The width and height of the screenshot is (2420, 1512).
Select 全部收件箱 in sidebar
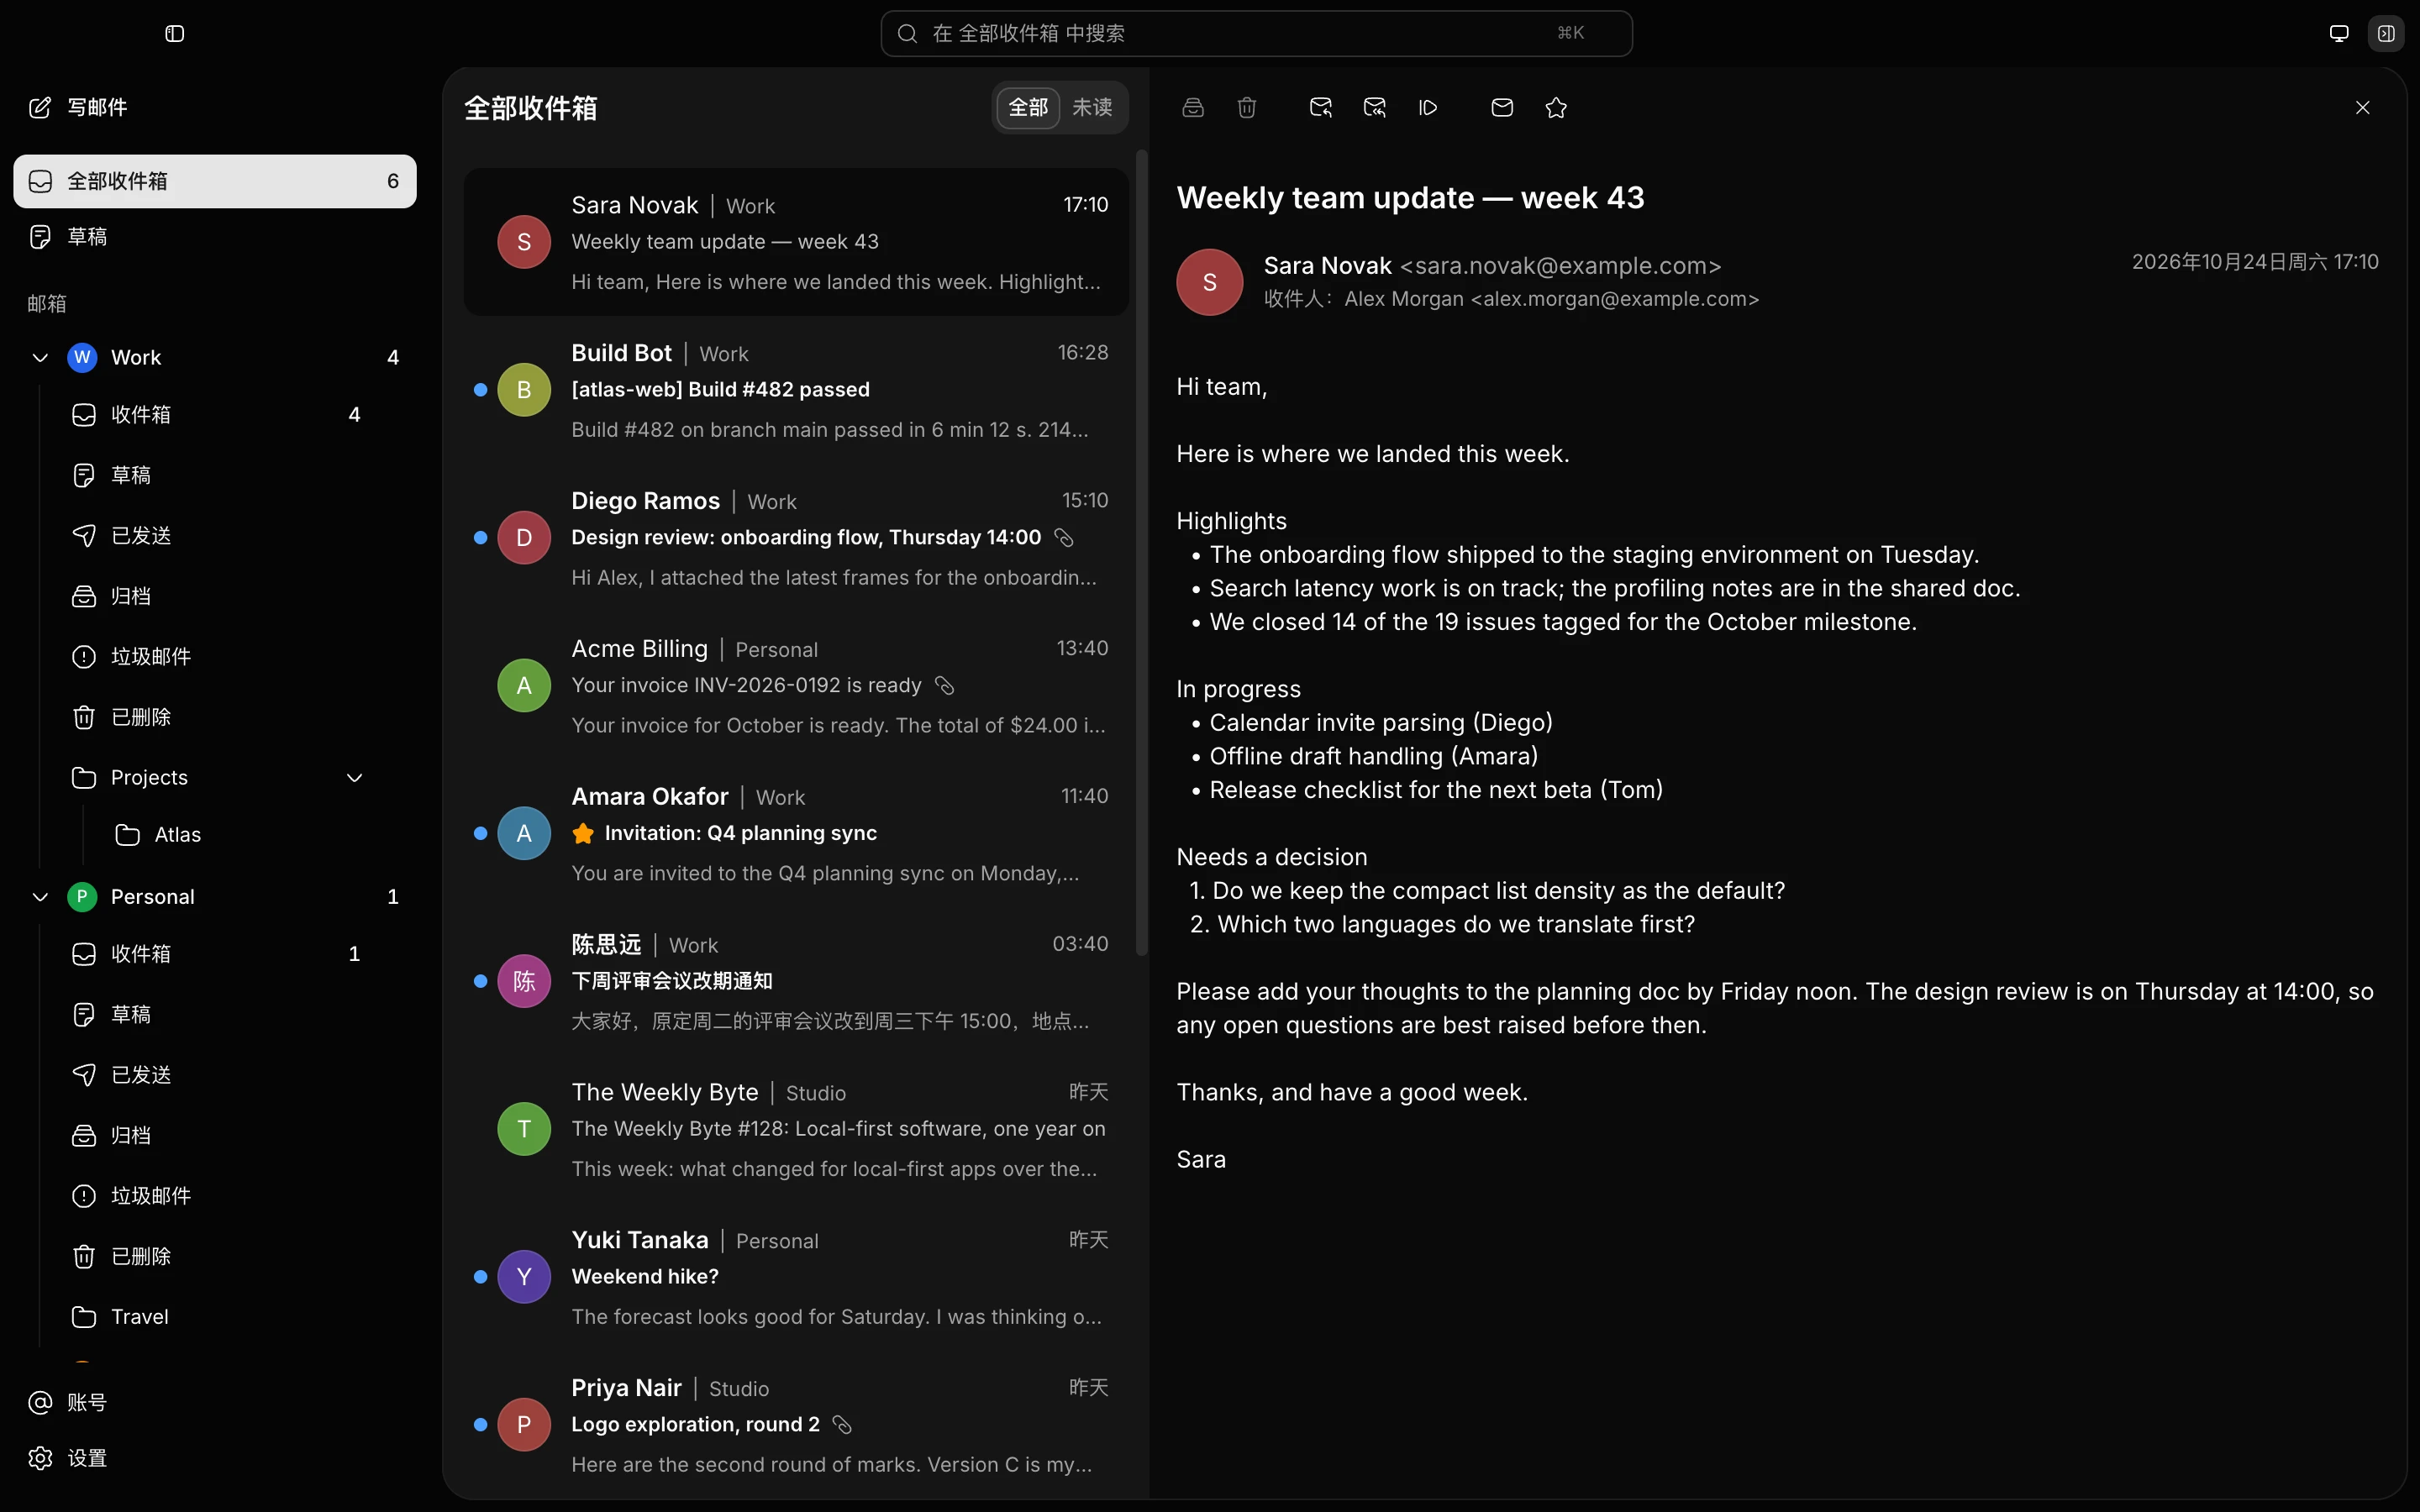tap(215, 181)
